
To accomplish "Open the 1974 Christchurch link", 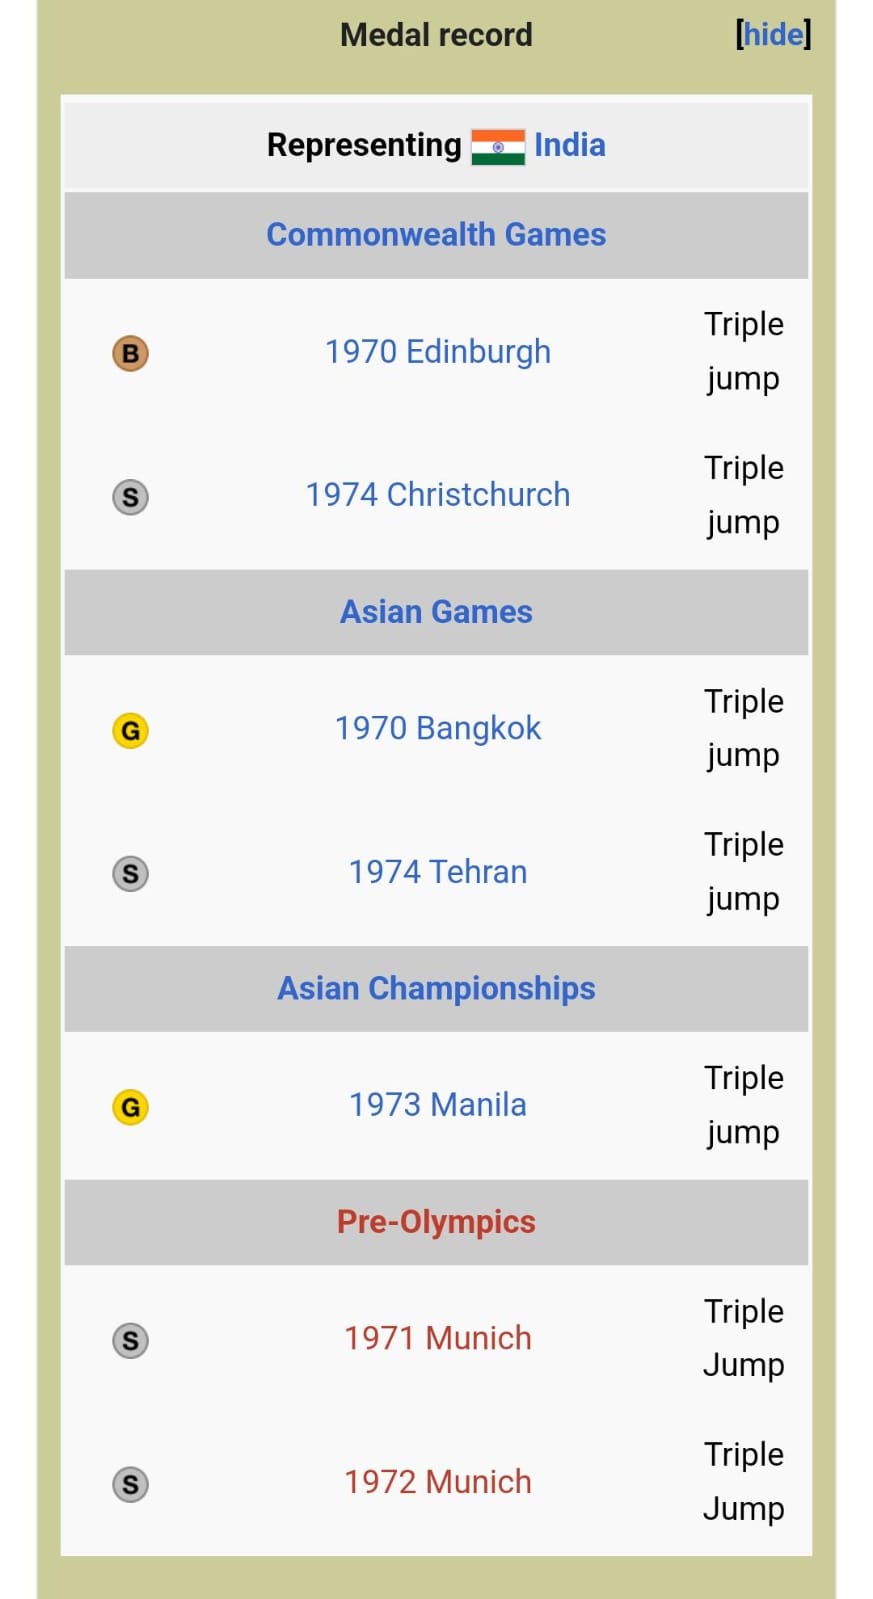I will (x=438, y=495).
